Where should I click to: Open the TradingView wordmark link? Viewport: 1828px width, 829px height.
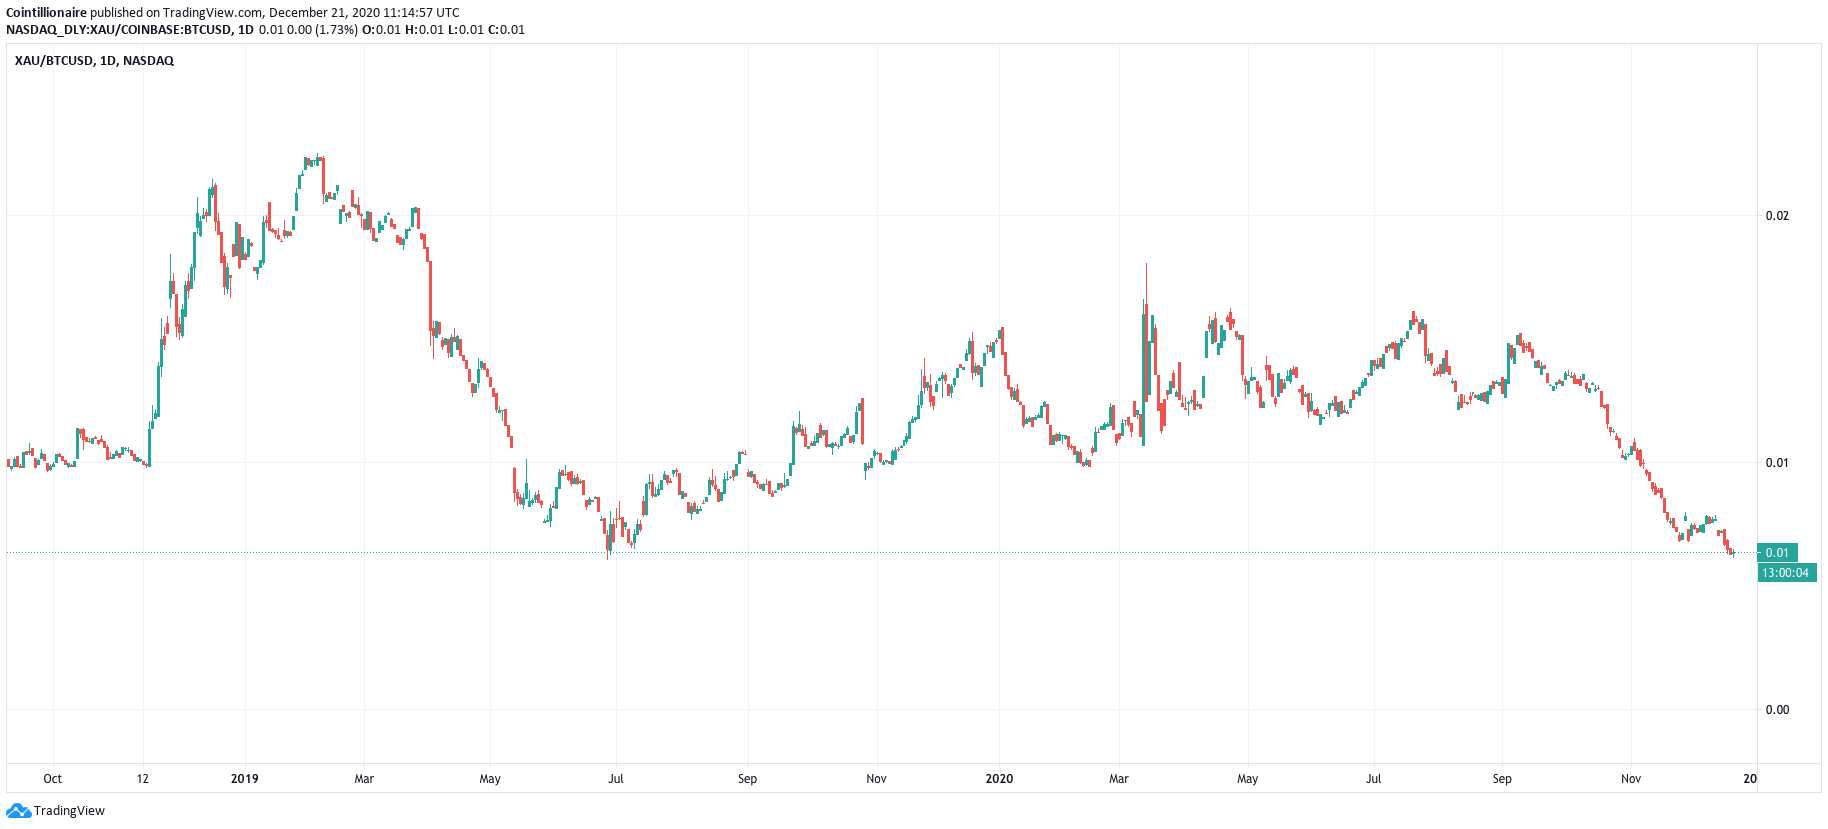tap(69, 811)
